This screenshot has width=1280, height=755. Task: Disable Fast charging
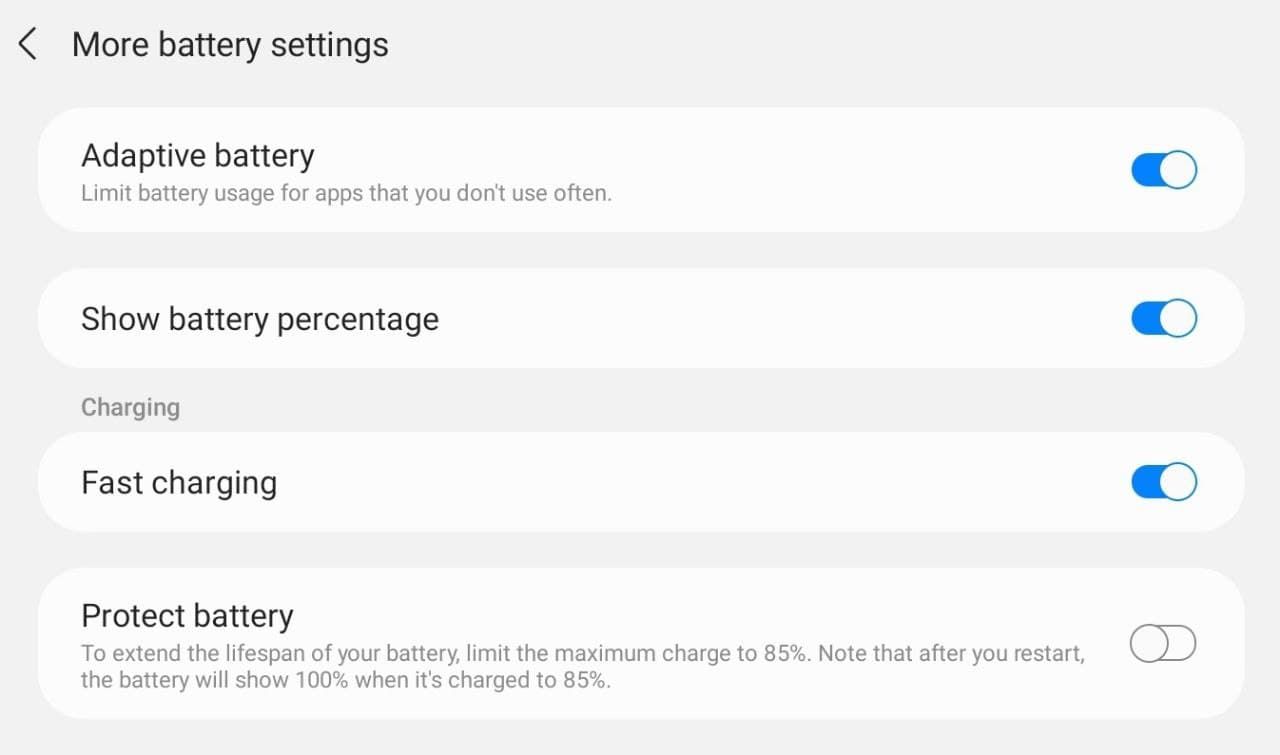pos(1163,481)
